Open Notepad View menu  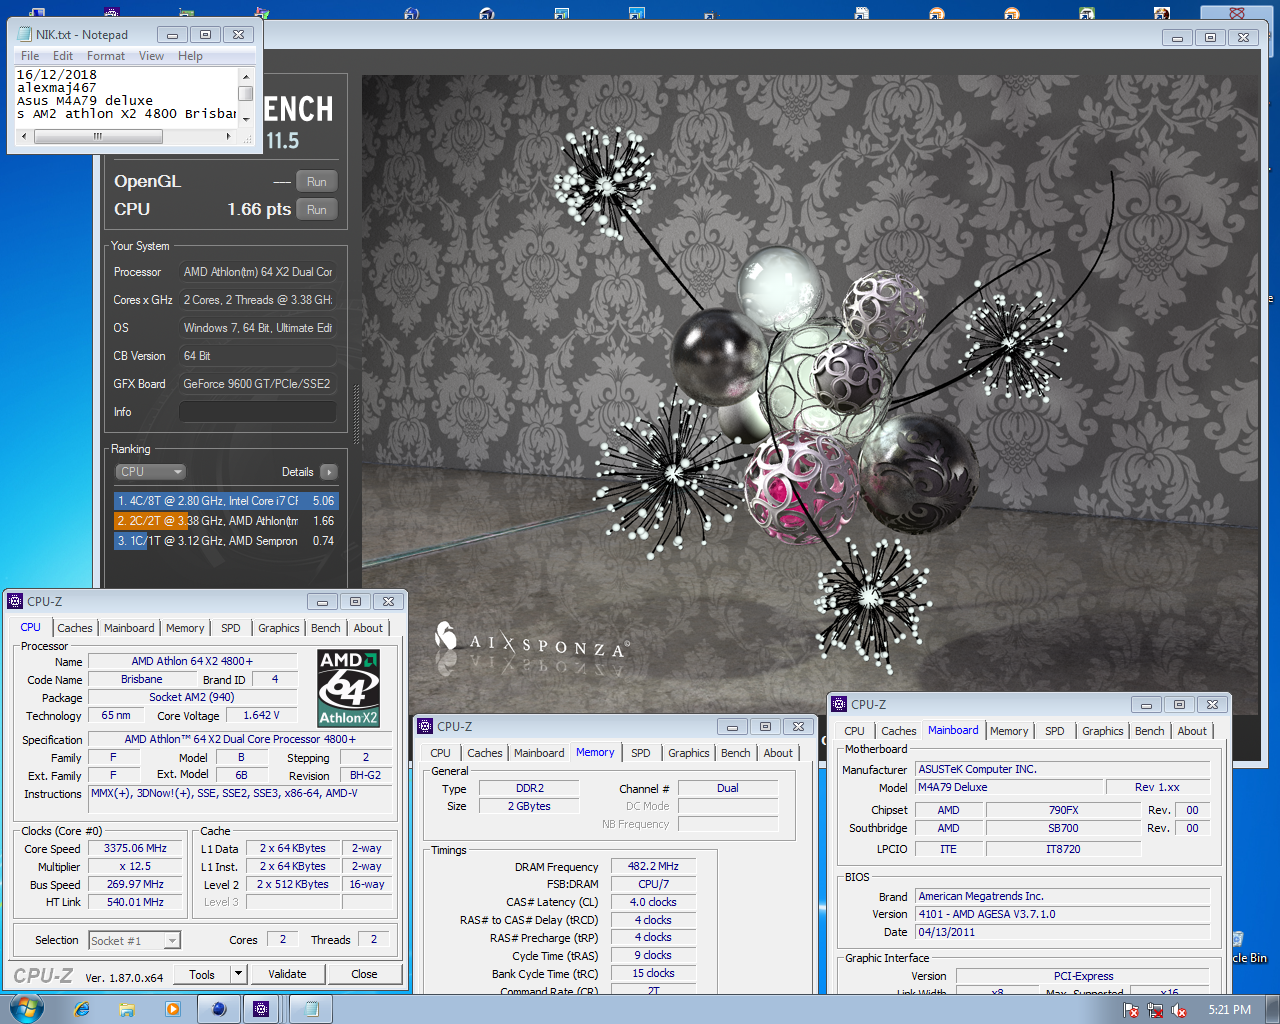coord(151,56)
